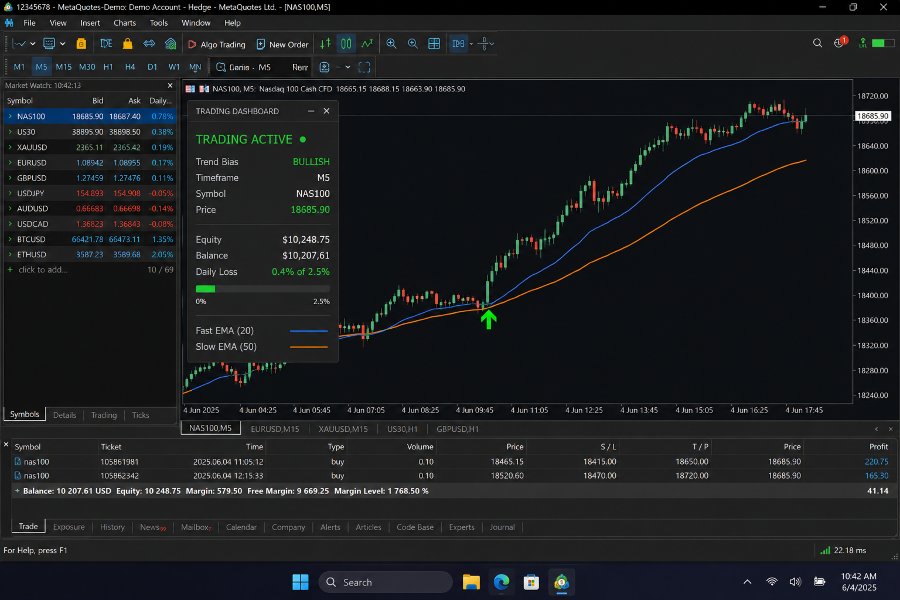
Task: Tile windows with grid icon
Action: pyautogui.click(x=435, y=44)
